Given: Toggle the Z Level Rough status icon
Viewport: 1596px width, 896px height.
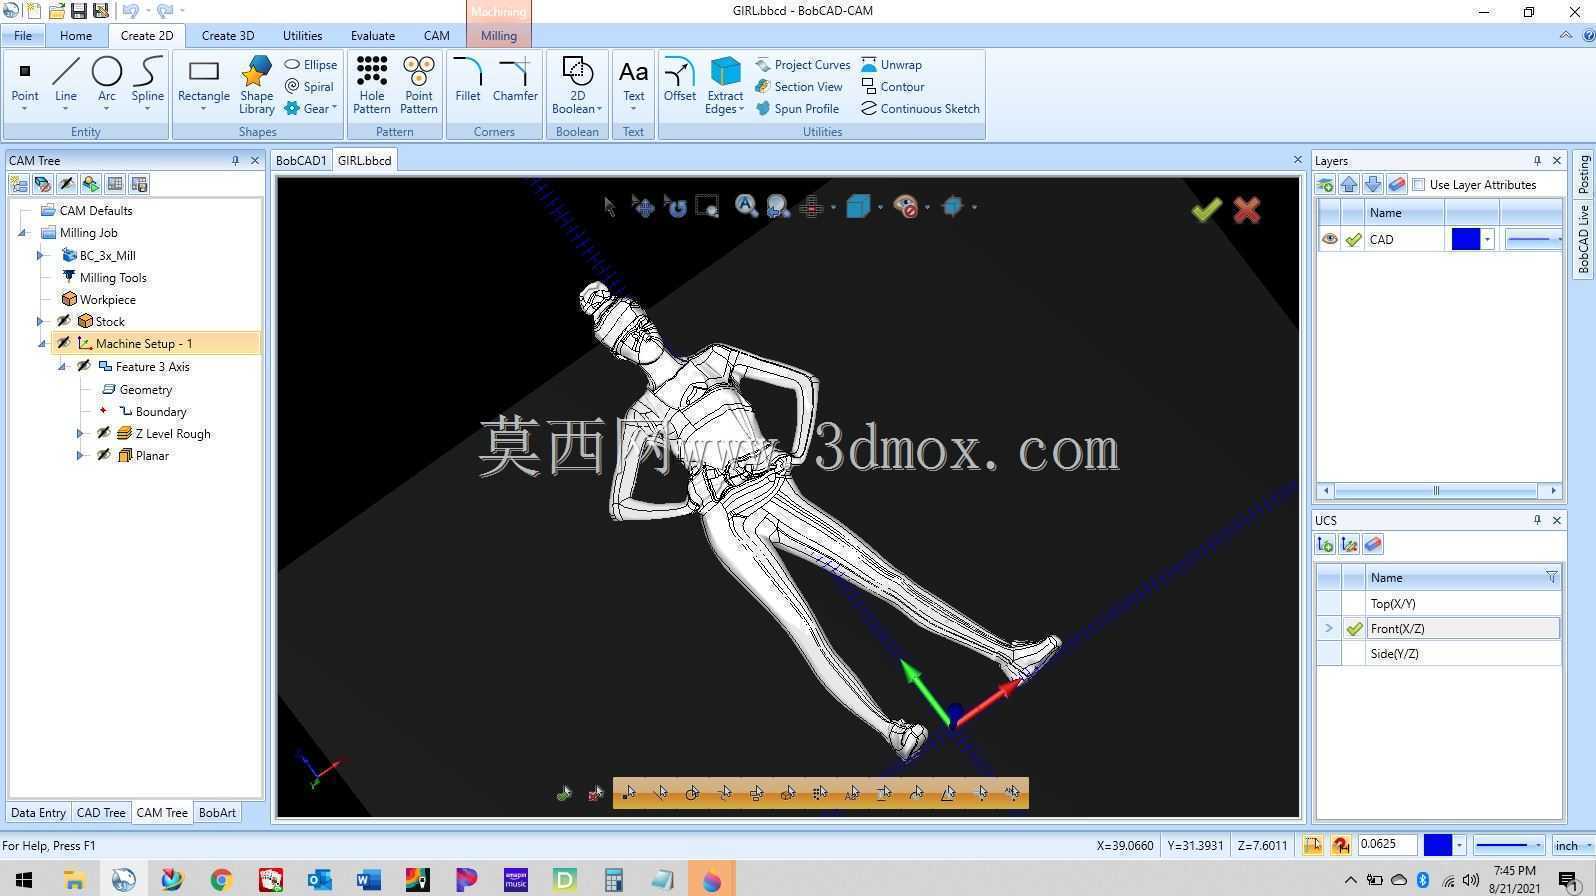Looking at the screenshot, I should click(104, 433).
